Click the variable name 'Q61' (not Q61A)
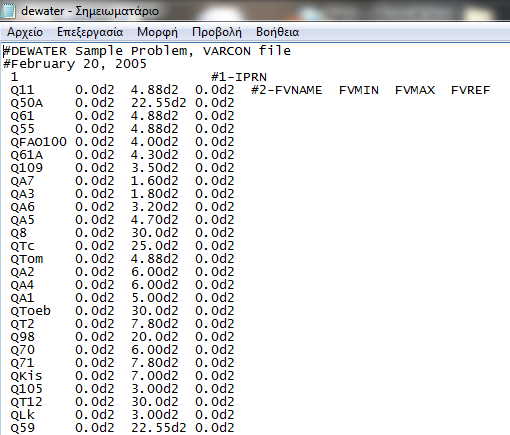This screenshot has width=510, height=435. 22,116
